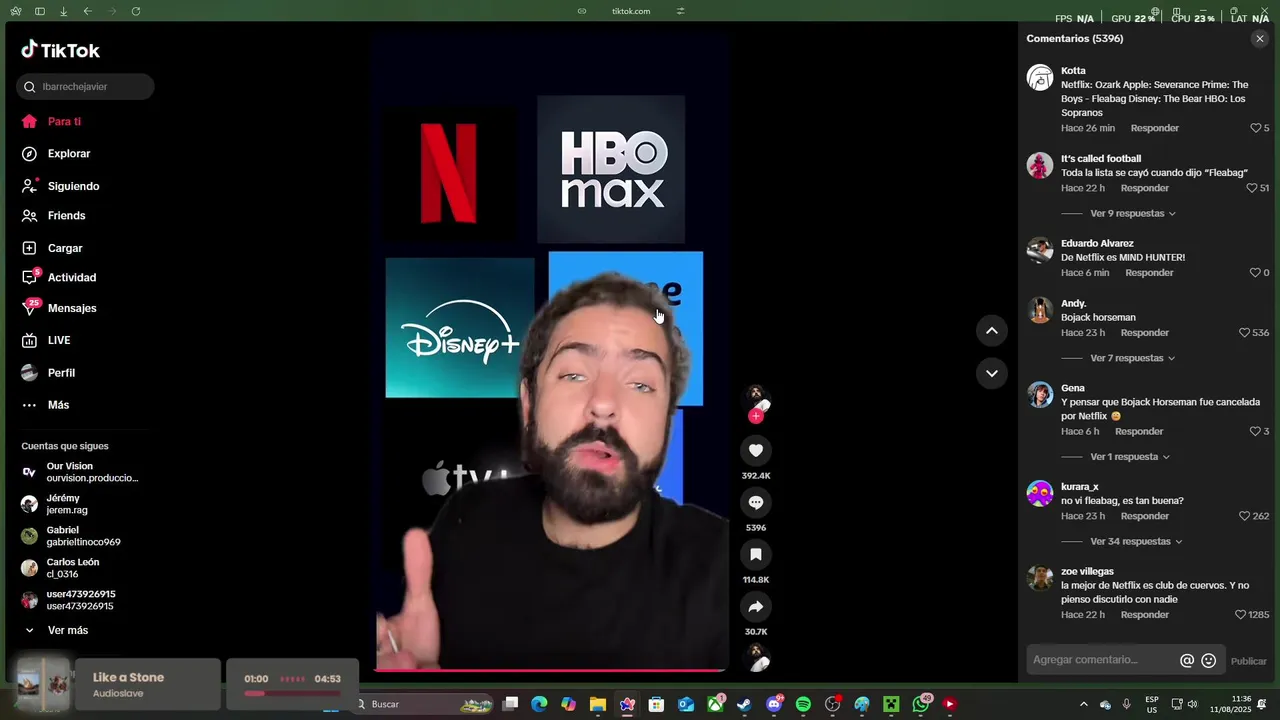Open Cargar upload page
Viewport: 1280px width, 720px height.
pos(65,249)
